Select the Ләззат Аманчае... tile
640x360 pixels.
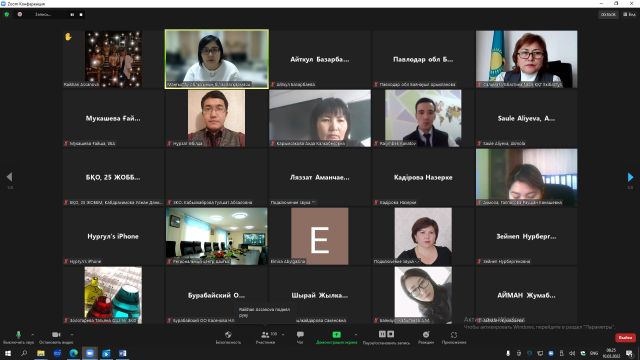click(320, 177)
